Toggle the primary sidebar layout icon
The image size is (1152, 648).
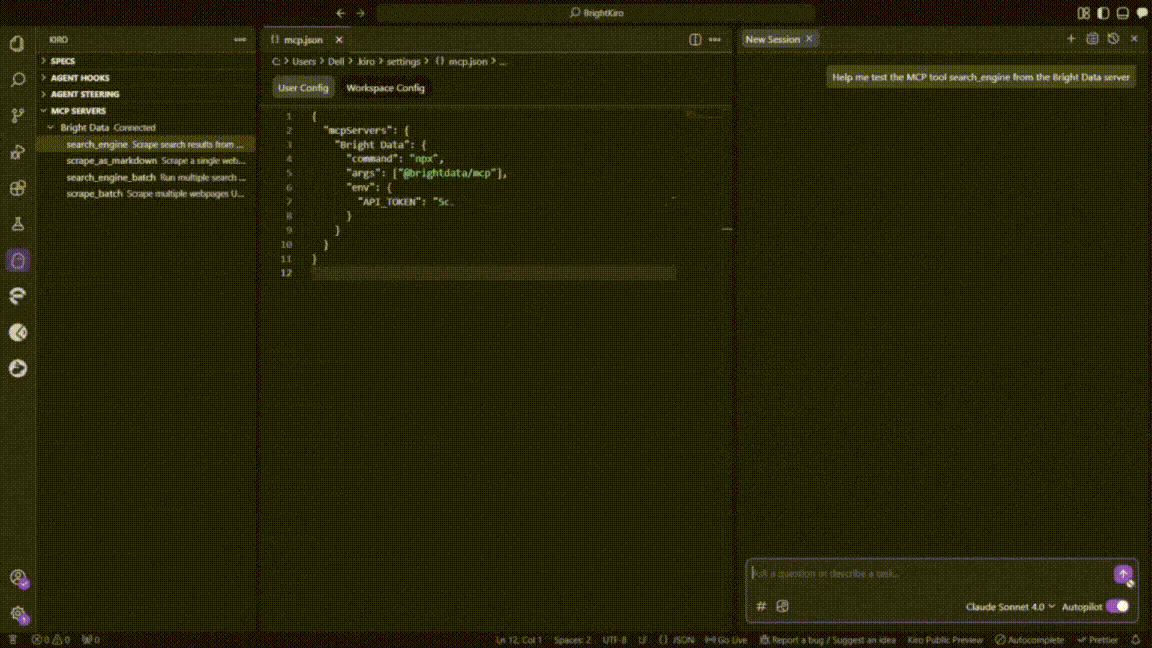1103,13
